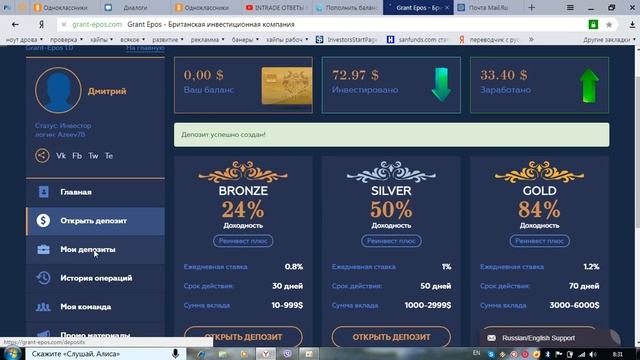Click Реинвест плюс on Bronze plan
Image resolution: width=640 pixels, height=360 pixels.
pos(243,241)
